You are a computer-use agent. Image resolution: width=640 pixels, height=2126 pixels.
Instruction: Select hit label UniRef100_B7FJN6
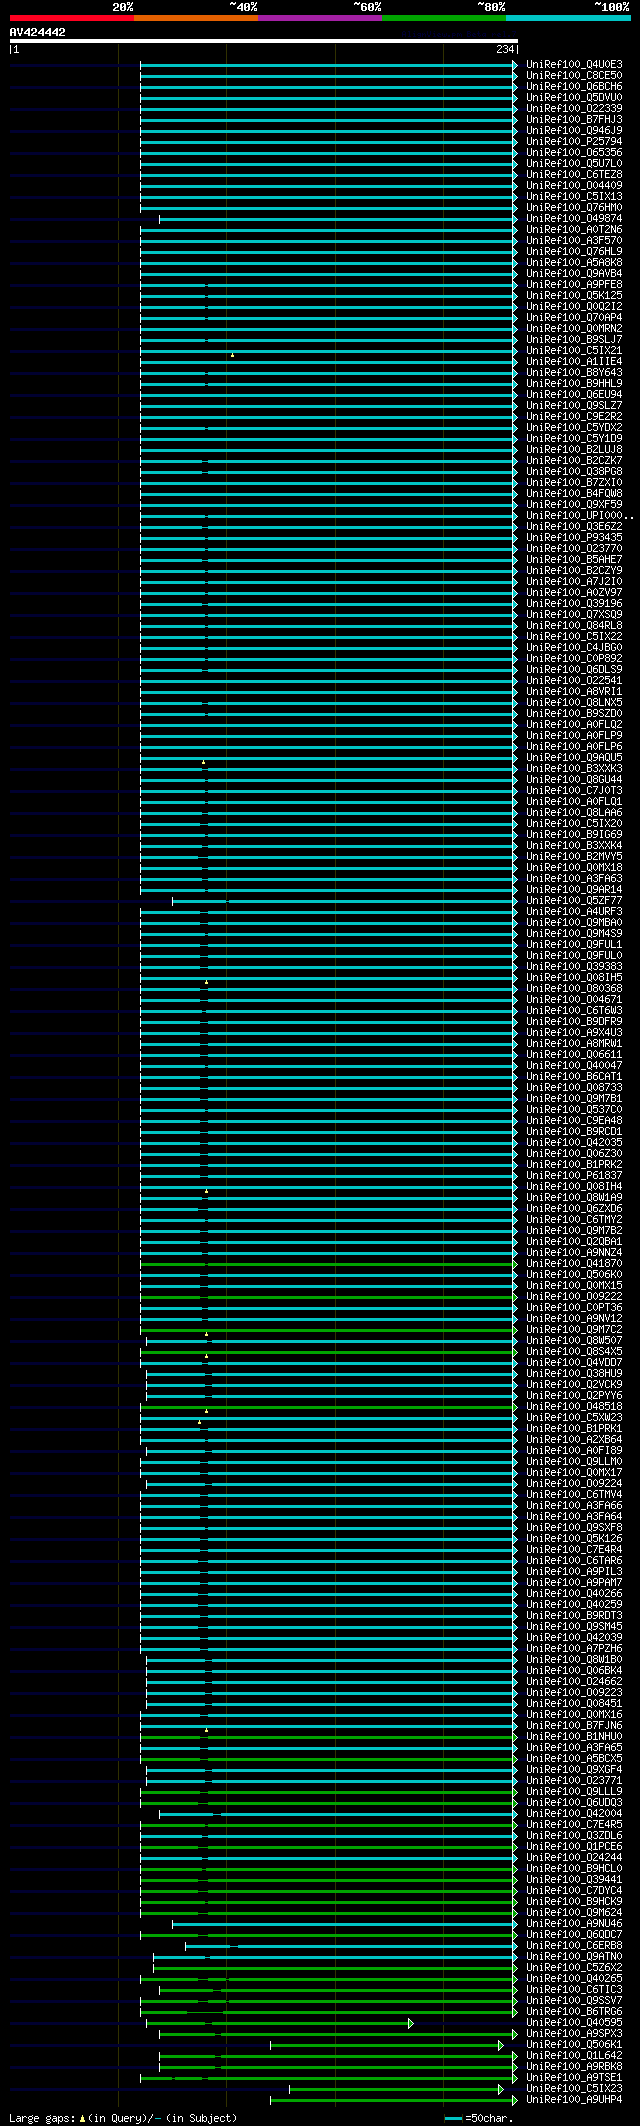(574, 1725)
